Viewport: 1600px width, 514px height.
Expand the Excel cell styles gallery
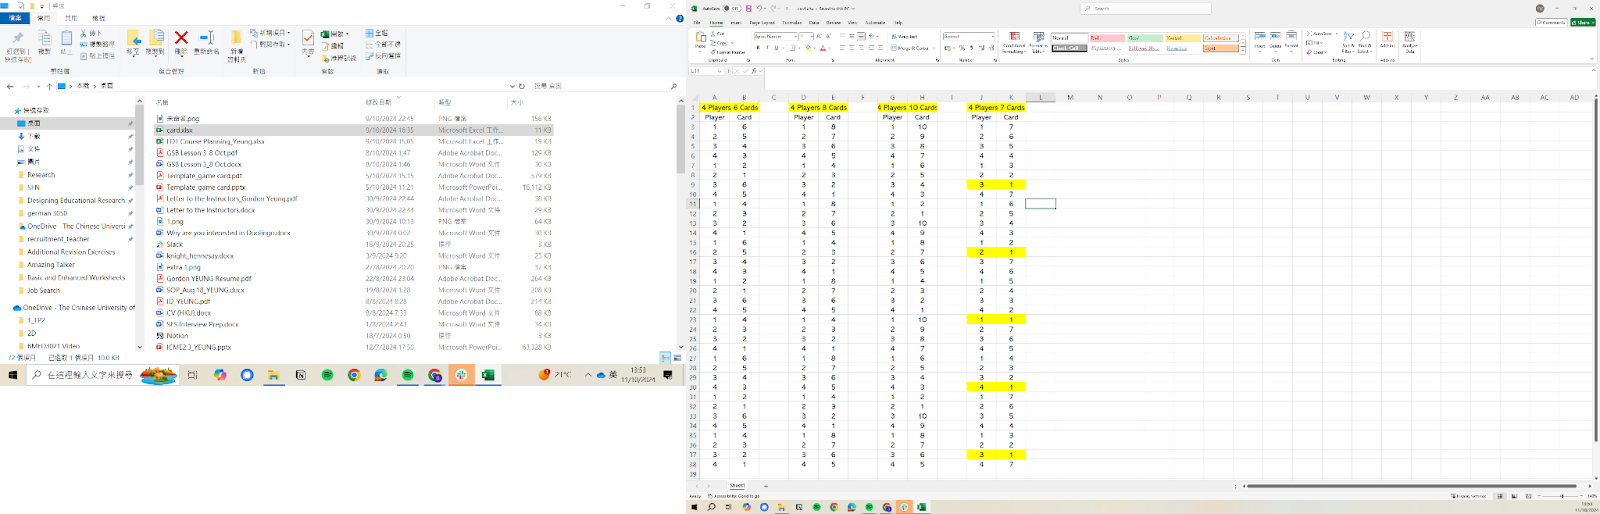[1243, 51]
